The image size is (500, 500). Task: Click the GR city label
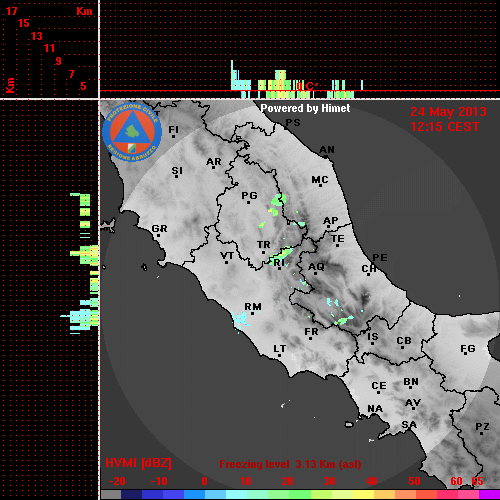159,229
